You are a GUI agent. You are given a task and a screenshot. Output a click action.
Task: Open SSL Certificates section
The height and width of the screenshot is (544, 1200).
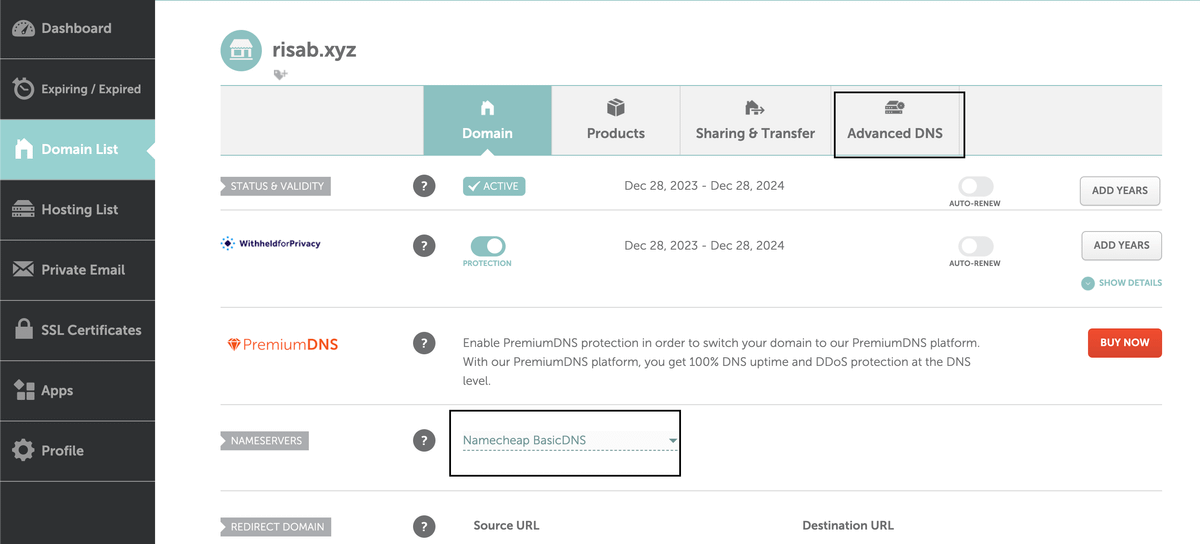pos(77,330)
